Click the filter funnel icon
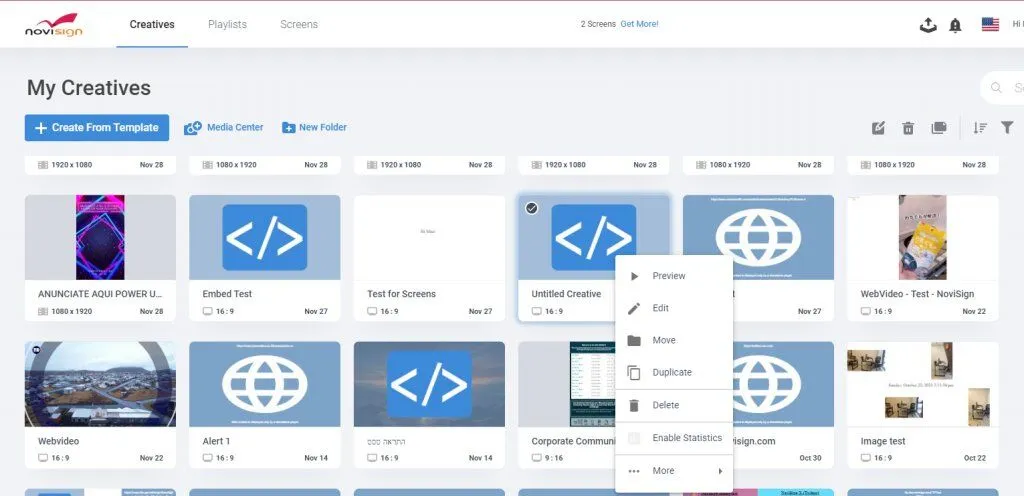 (x=1008, y=128)
